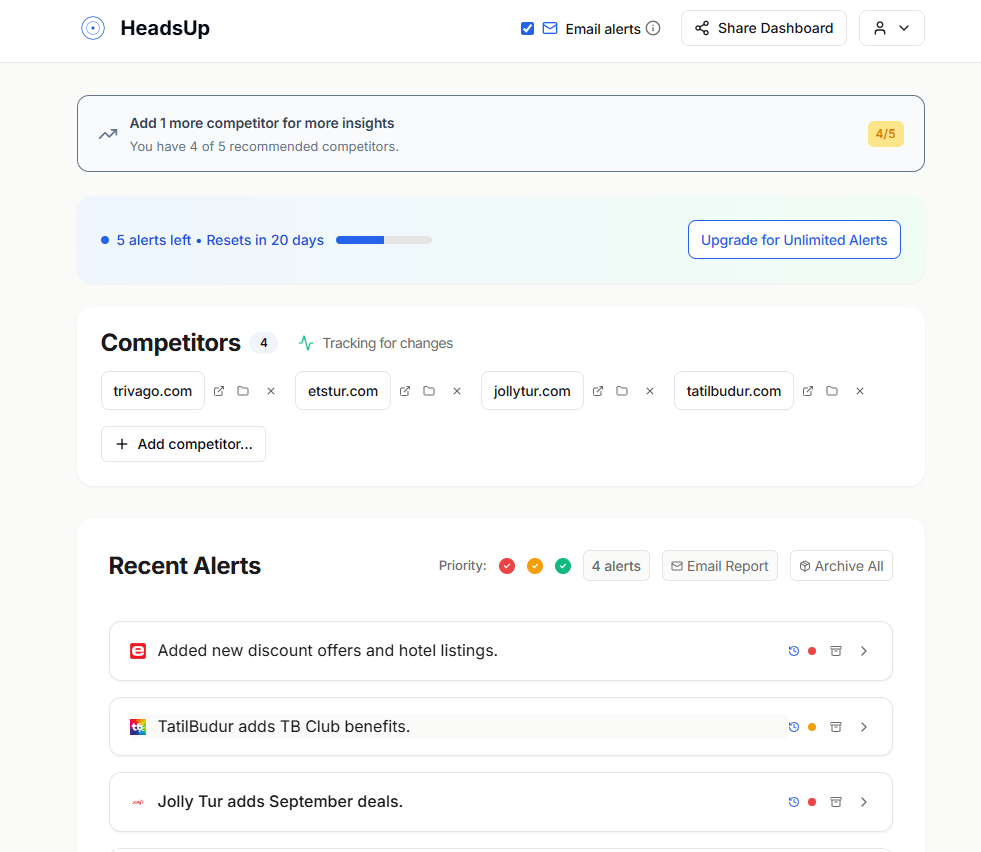The image size is (981, 852).
Task: Click the Jolly Tur favicon icon
Action: [138, 802]
